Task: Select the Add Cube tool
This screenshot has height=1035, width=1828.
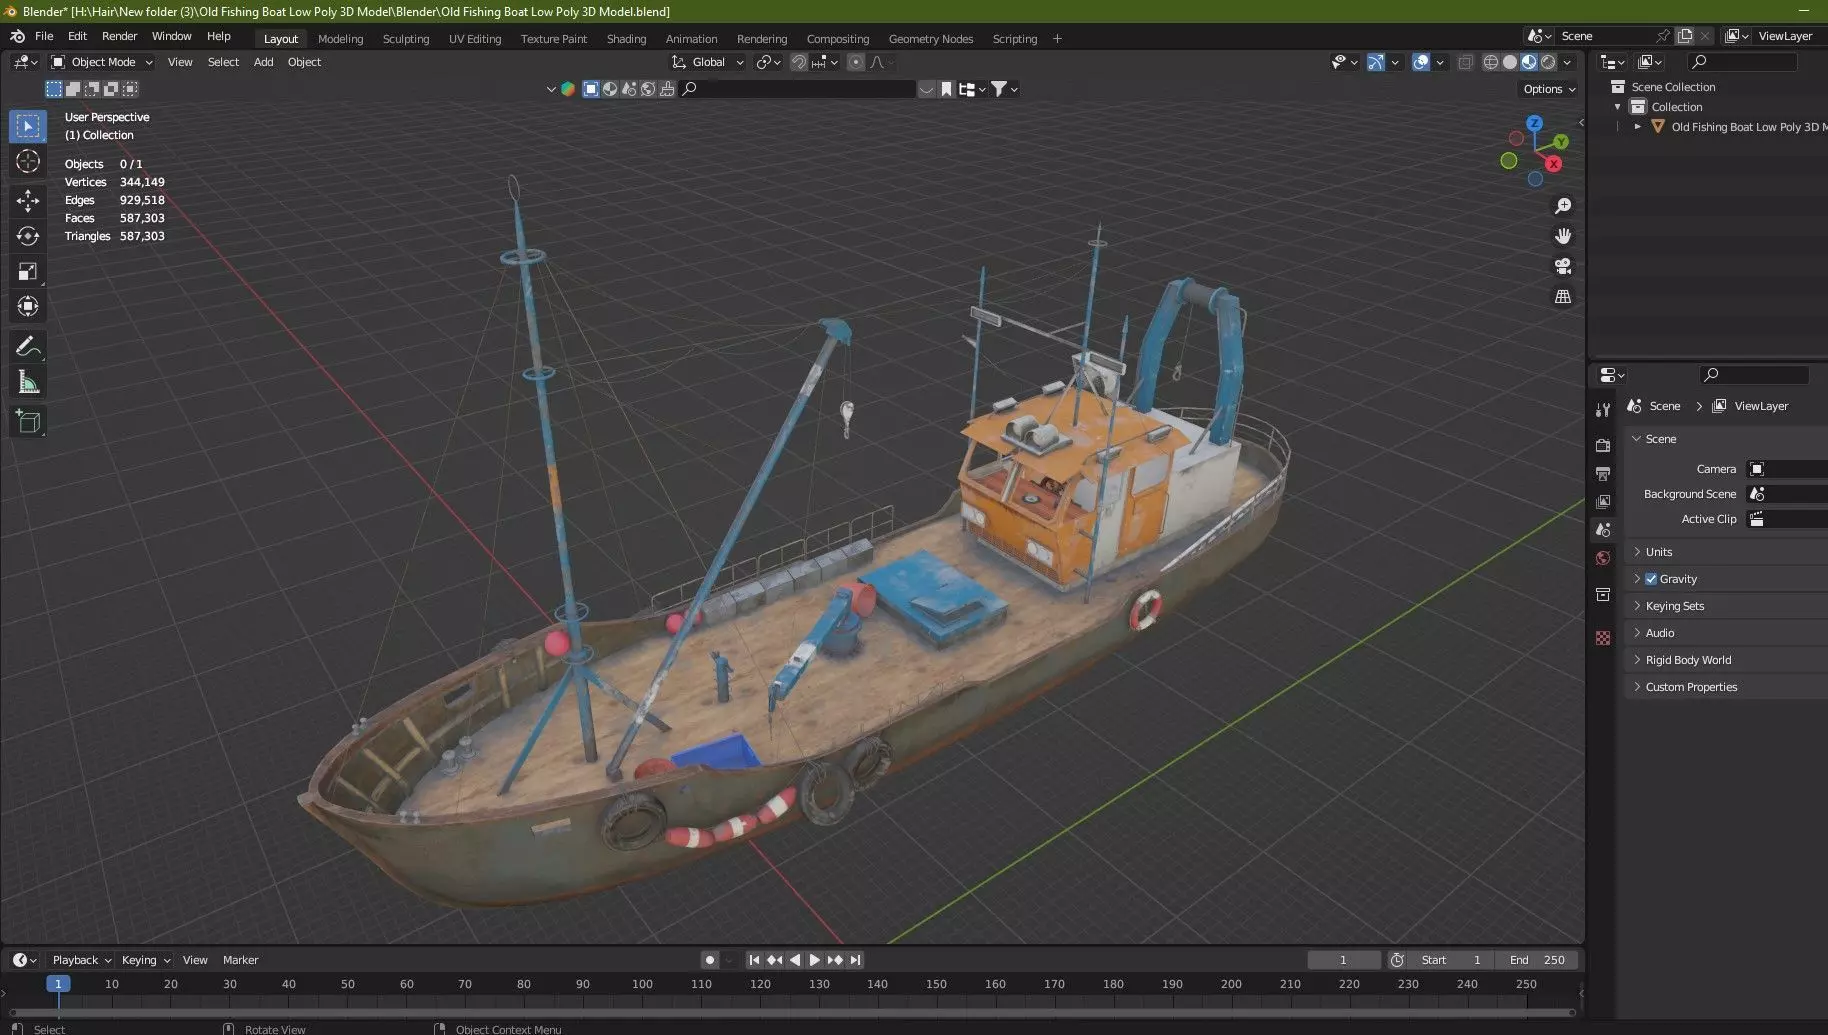Action: [x=28, y=422]
